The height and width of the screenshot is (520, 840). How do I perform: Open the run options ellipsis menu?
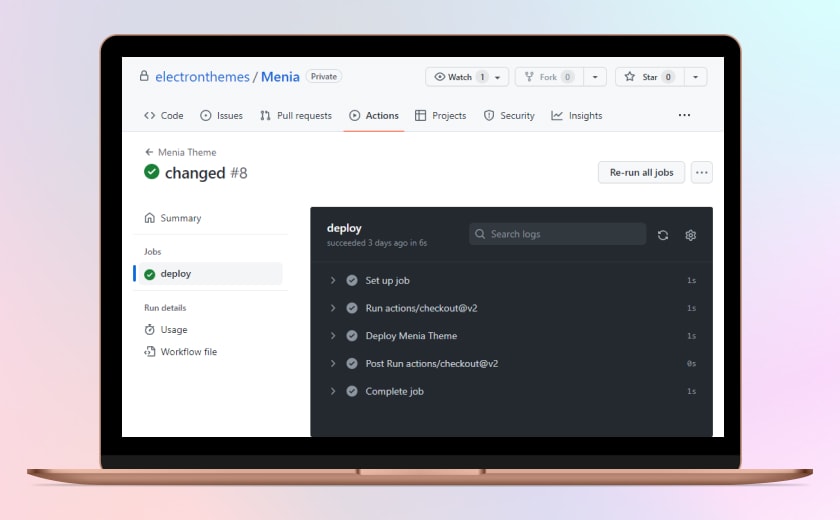(x=702, y=172)
